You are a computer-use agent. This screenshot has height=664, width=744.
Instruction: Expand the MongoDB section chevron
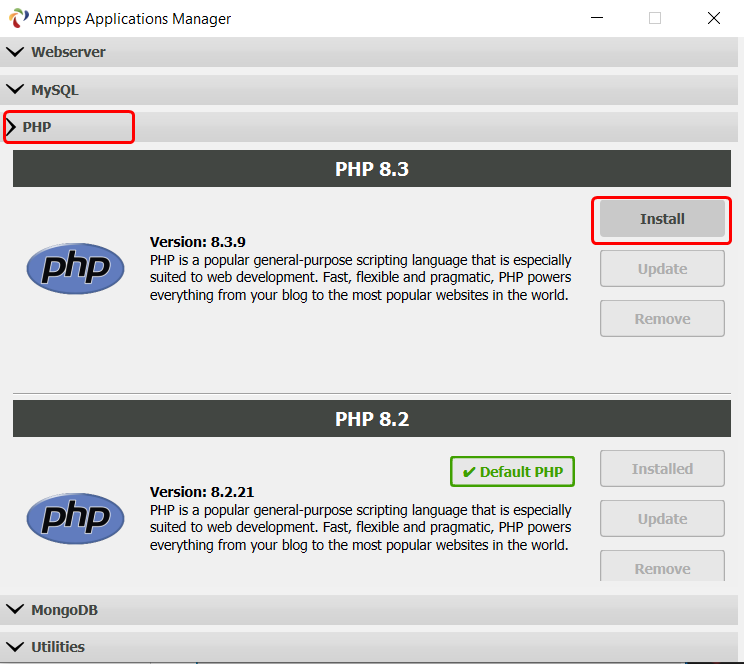[x=15, y=609]
